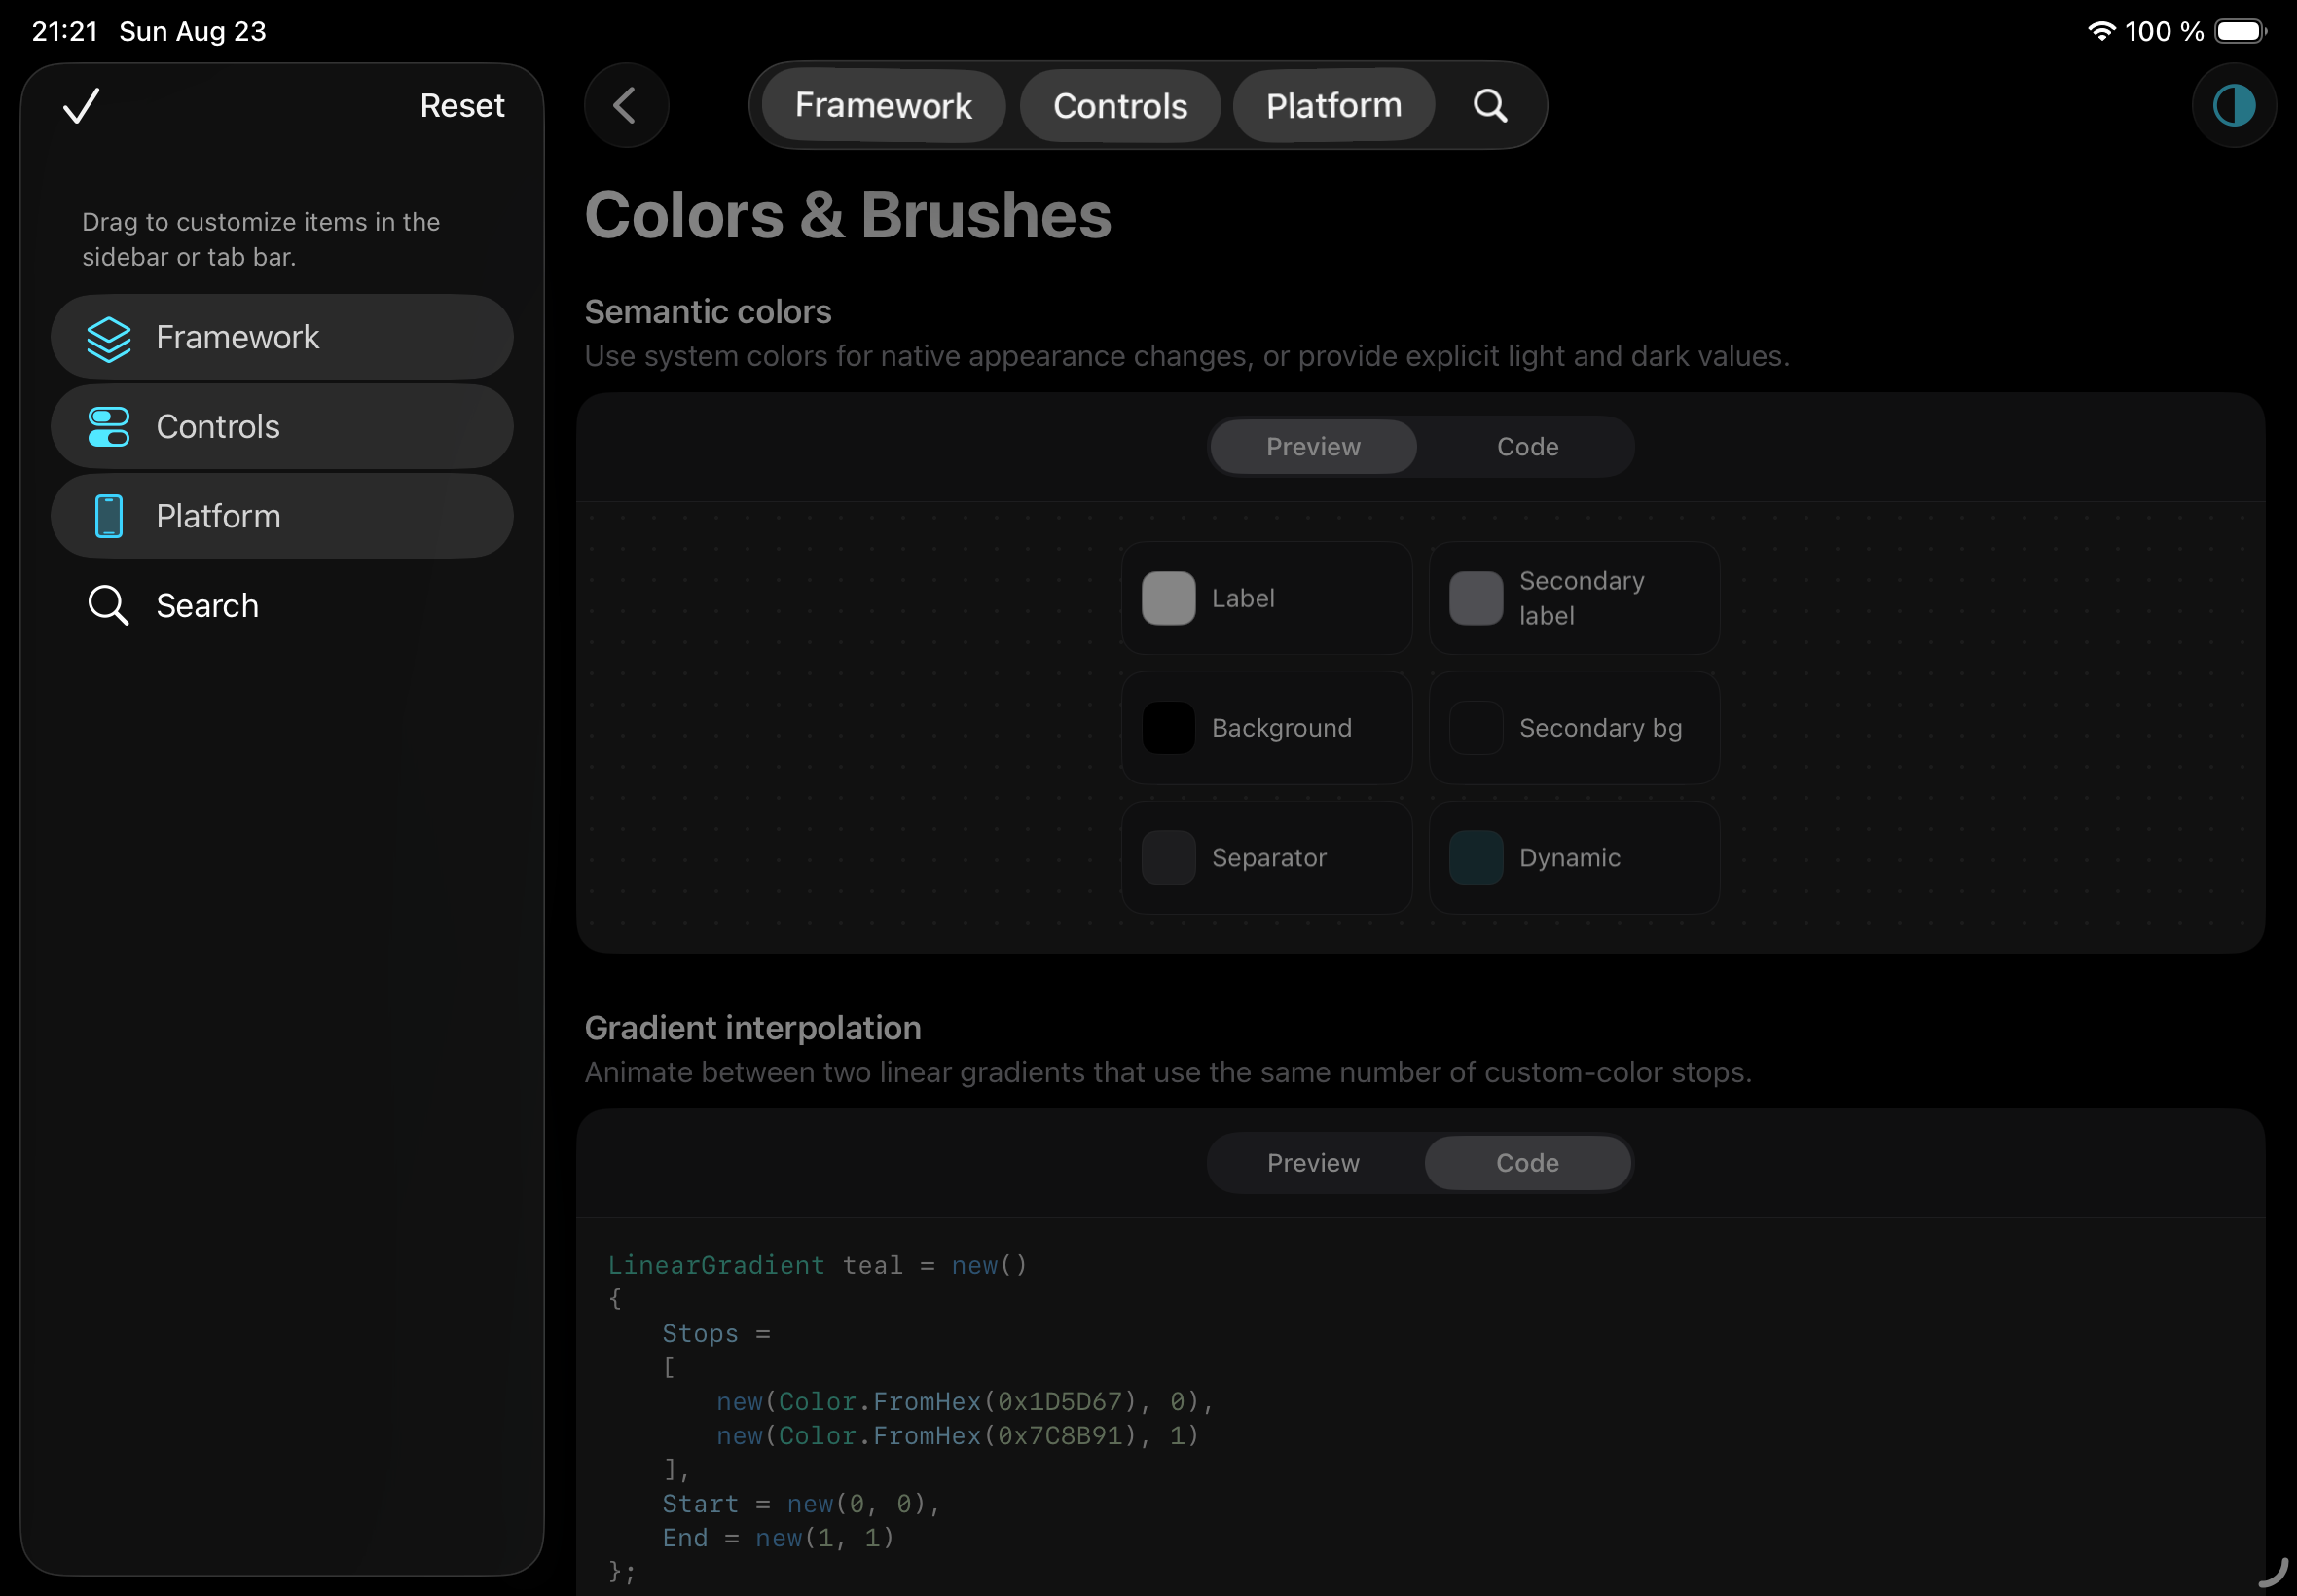Click the Label color swatch

(x=1168, y=598)
